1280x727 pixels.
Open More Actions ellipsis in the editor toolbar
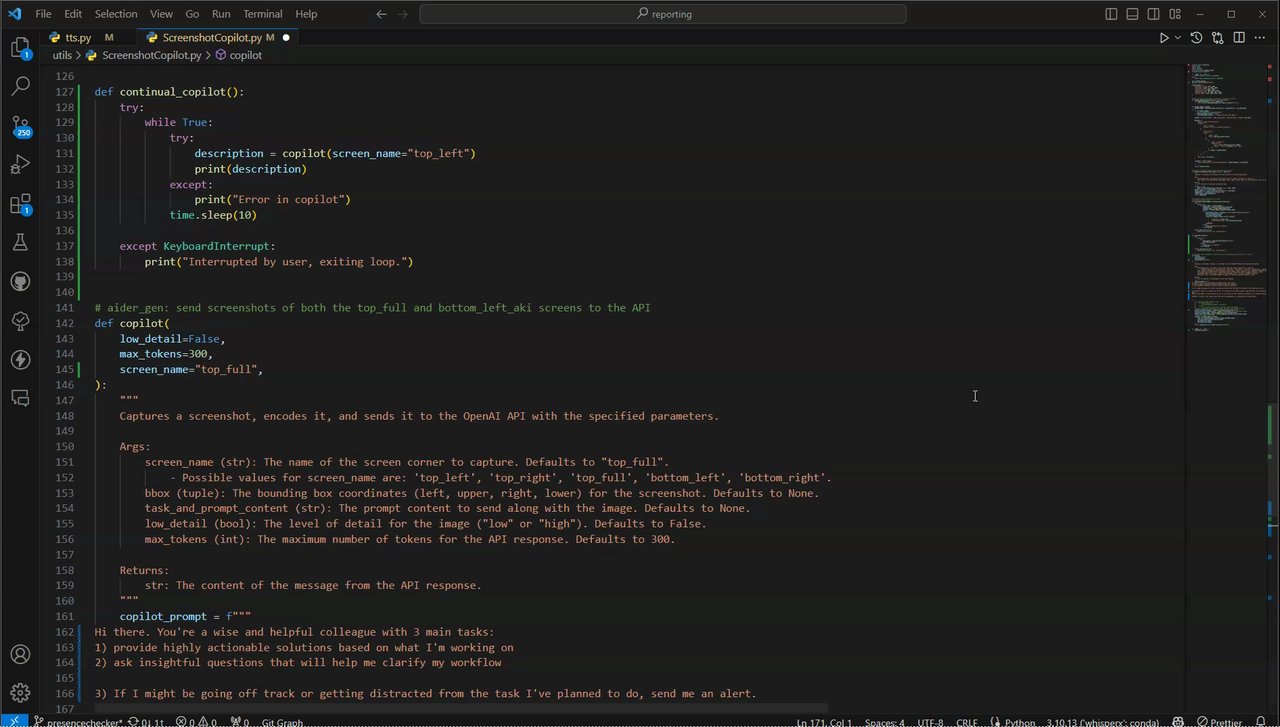tap(1260, 38)
